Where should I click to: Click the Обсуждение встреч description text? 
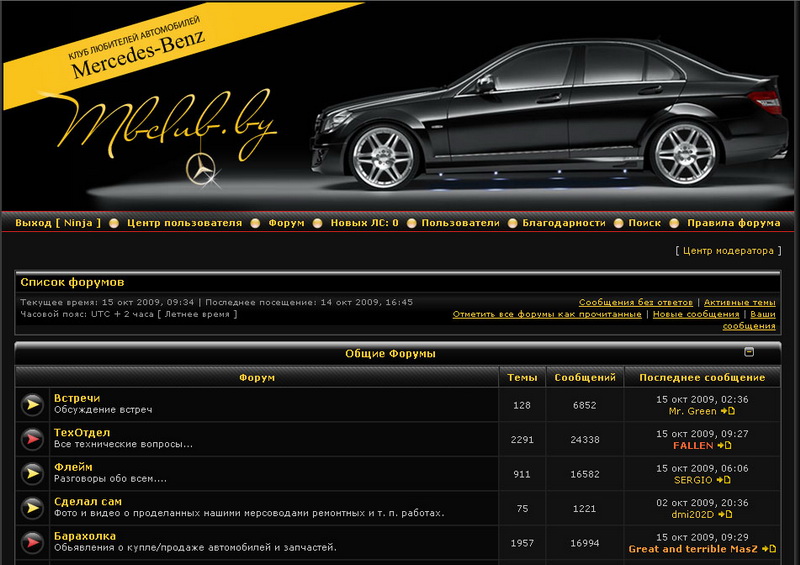103,409
